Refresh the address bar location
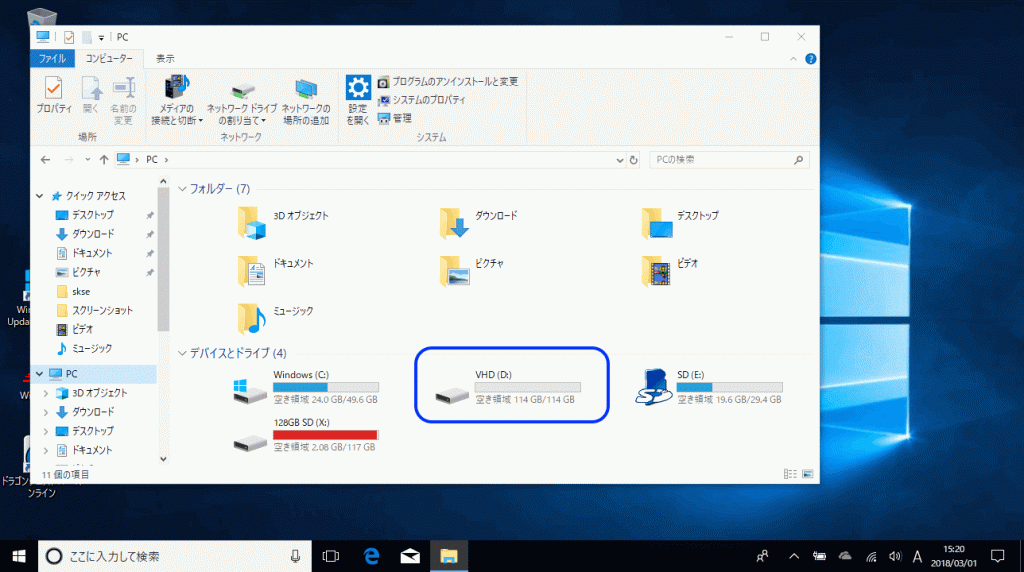This screenshot has width=1024, height=572. click(633, 160)
